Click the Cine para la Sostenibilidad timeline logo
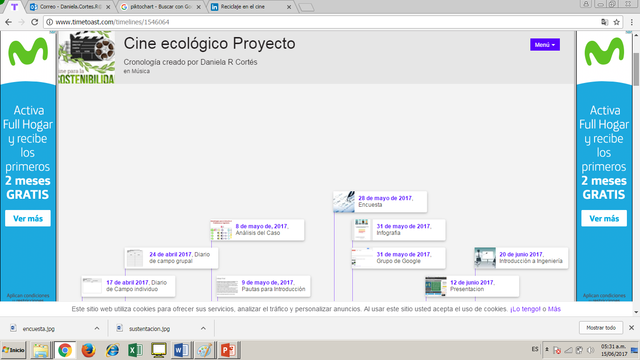This screenshot has width=640, height=360. pyautogui.click(x=86, y=58)
